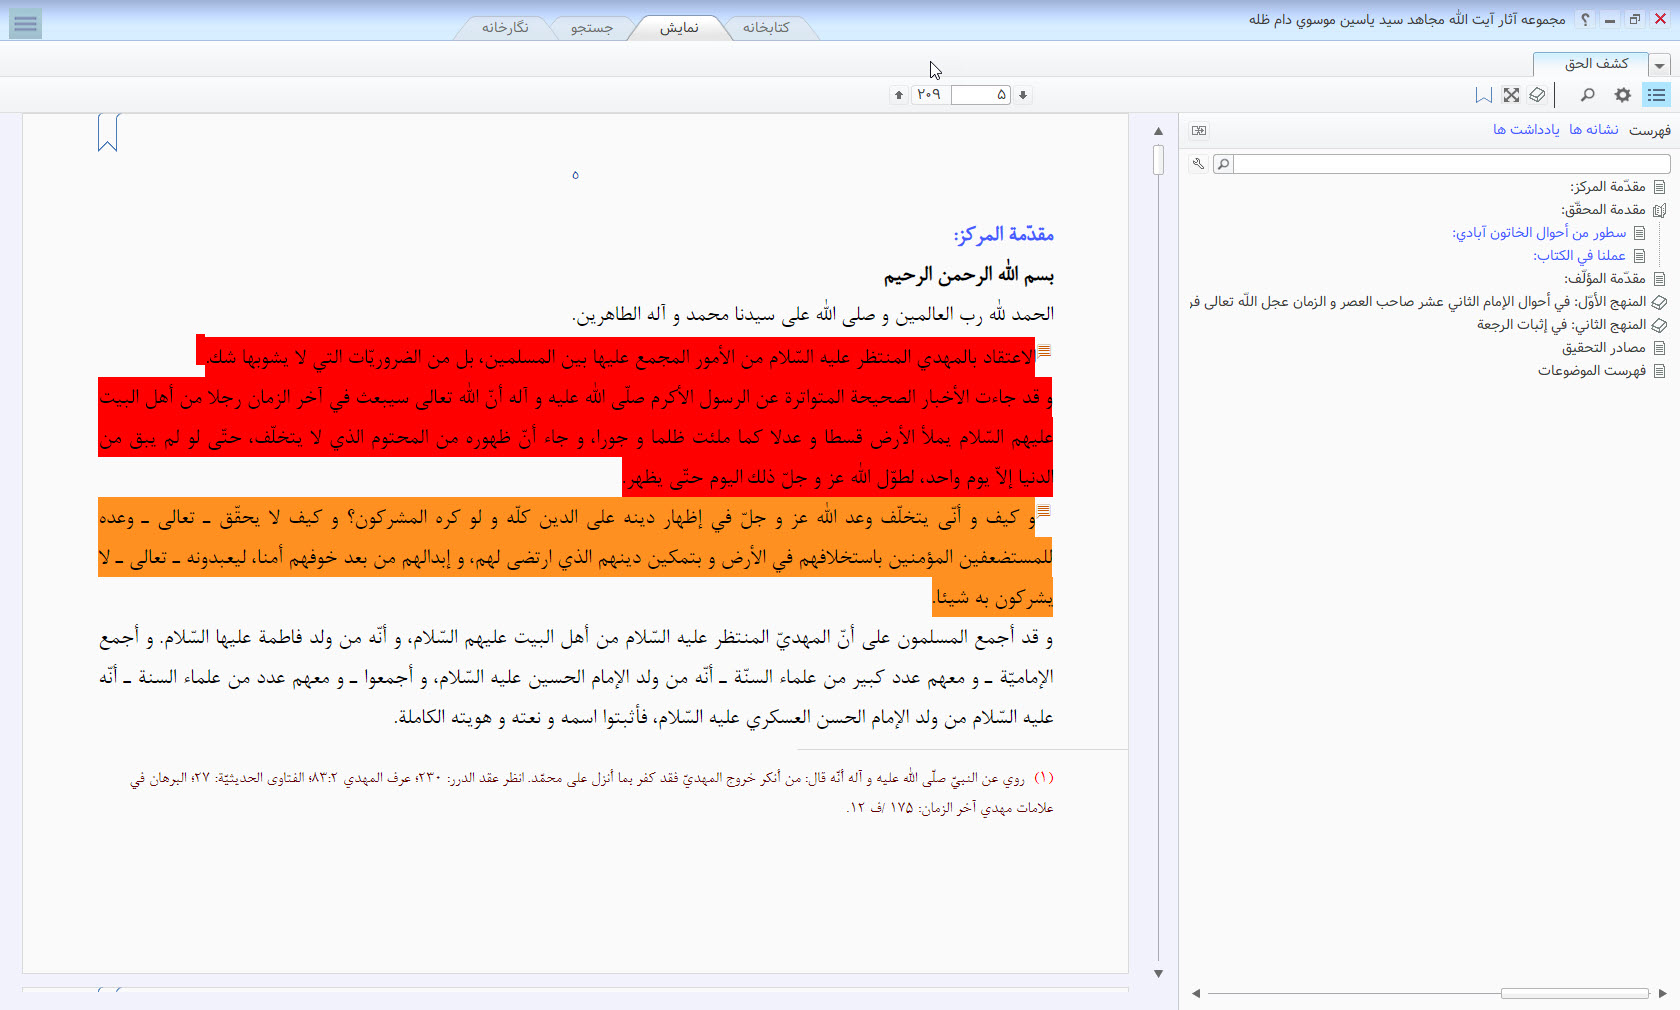1680x1010 pixels.
Task: Select مصادر التحقيق in index tree
Action: tap(1604, 348)
